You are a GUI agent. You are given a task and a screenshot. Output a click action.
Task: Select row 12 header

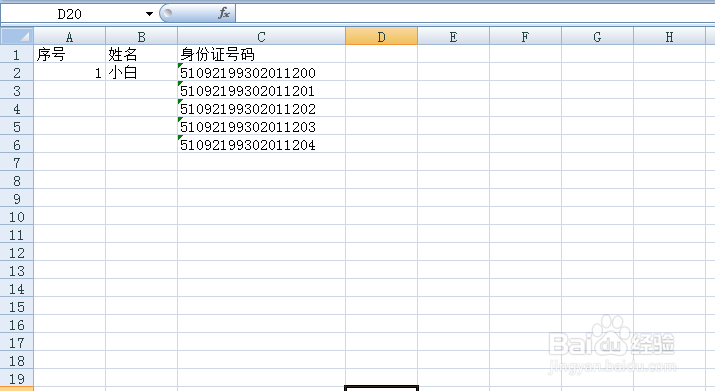17,253
